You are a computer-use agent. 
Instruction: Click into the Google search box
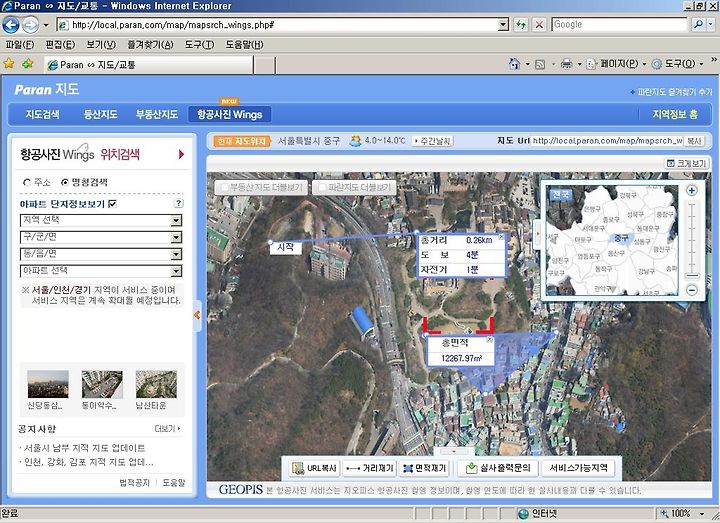[x=619, y=24]
